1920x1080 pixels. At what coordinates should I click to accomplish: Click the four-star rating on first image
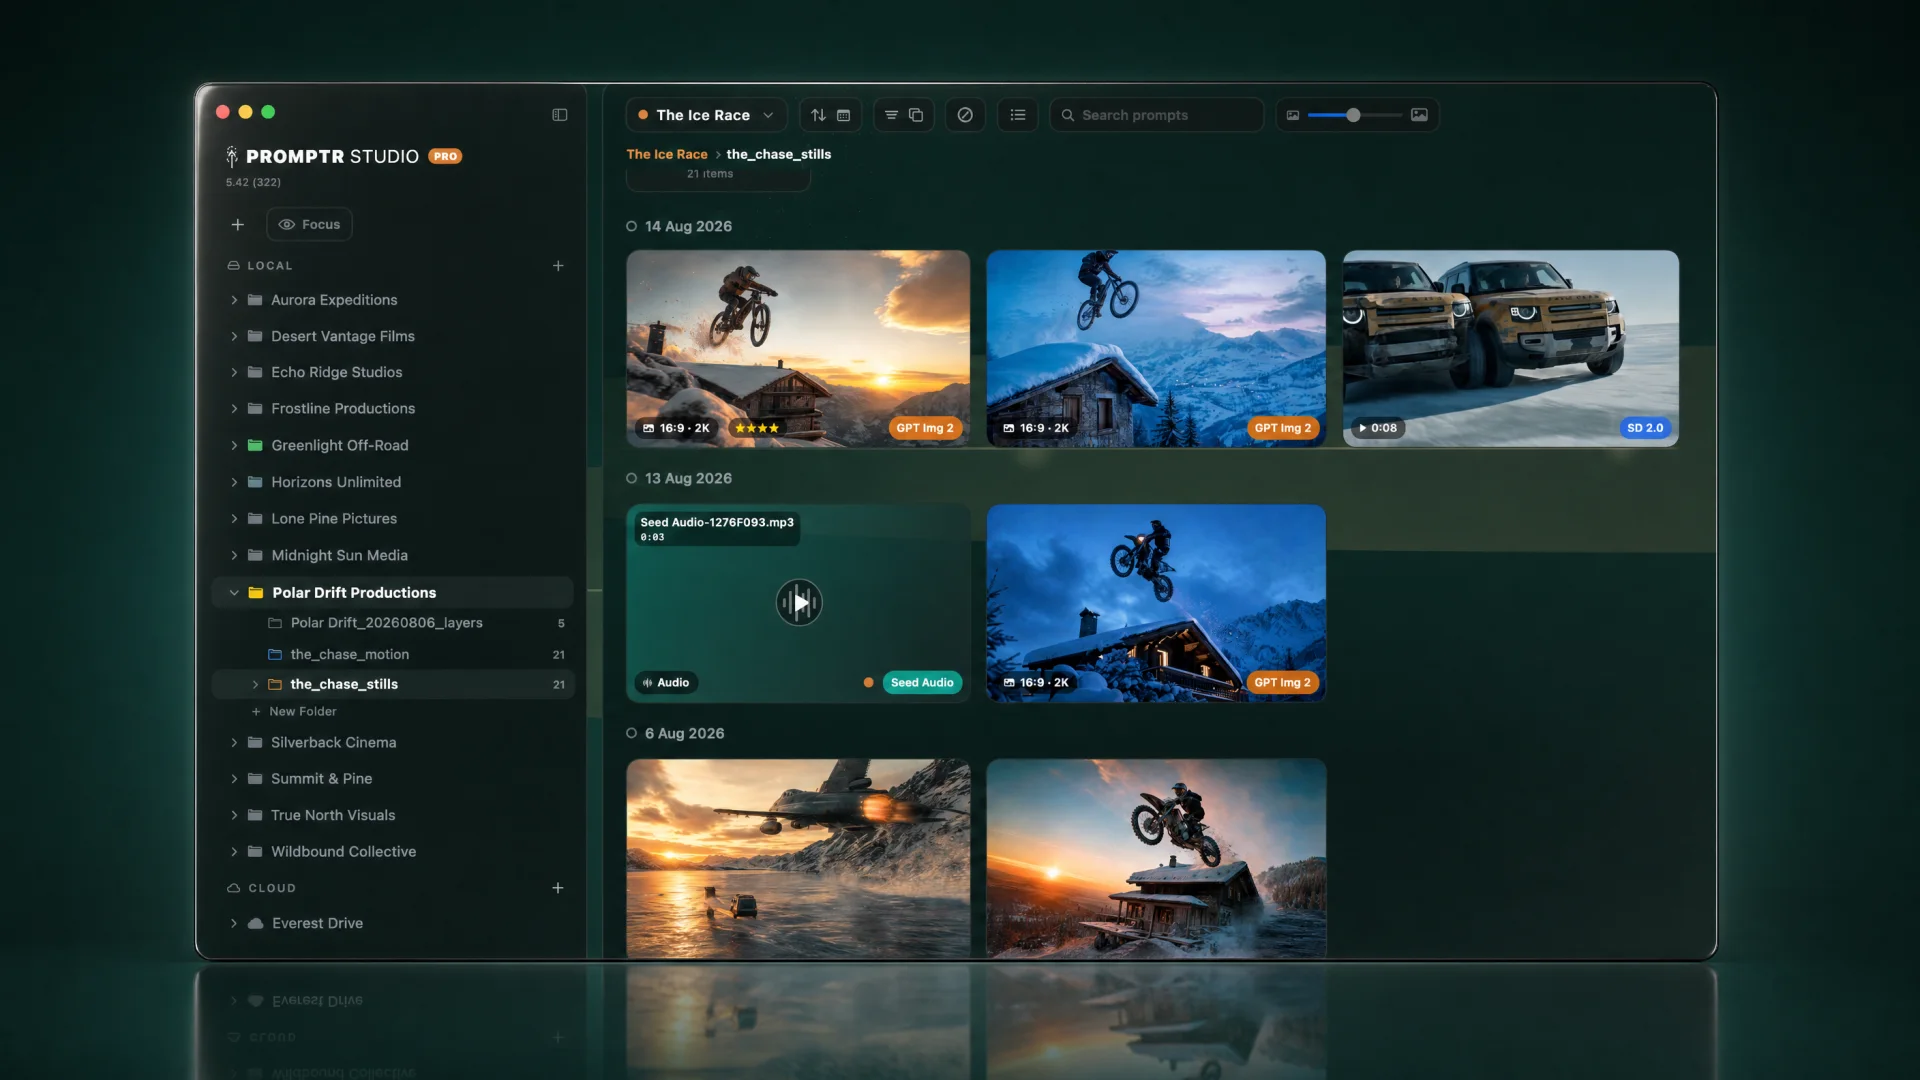[x=757, y=428]
